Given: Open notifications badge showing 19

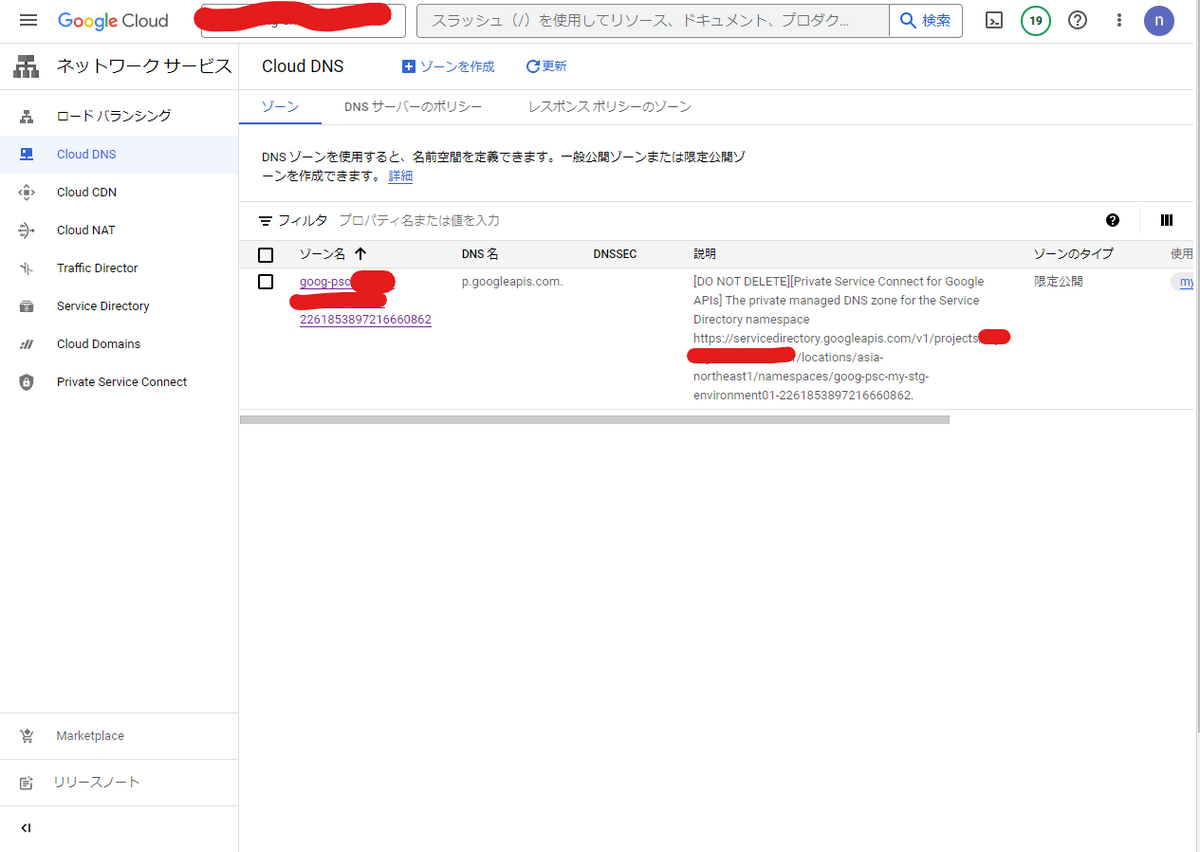Looking at the screenshot, I should pos(1036,21).
